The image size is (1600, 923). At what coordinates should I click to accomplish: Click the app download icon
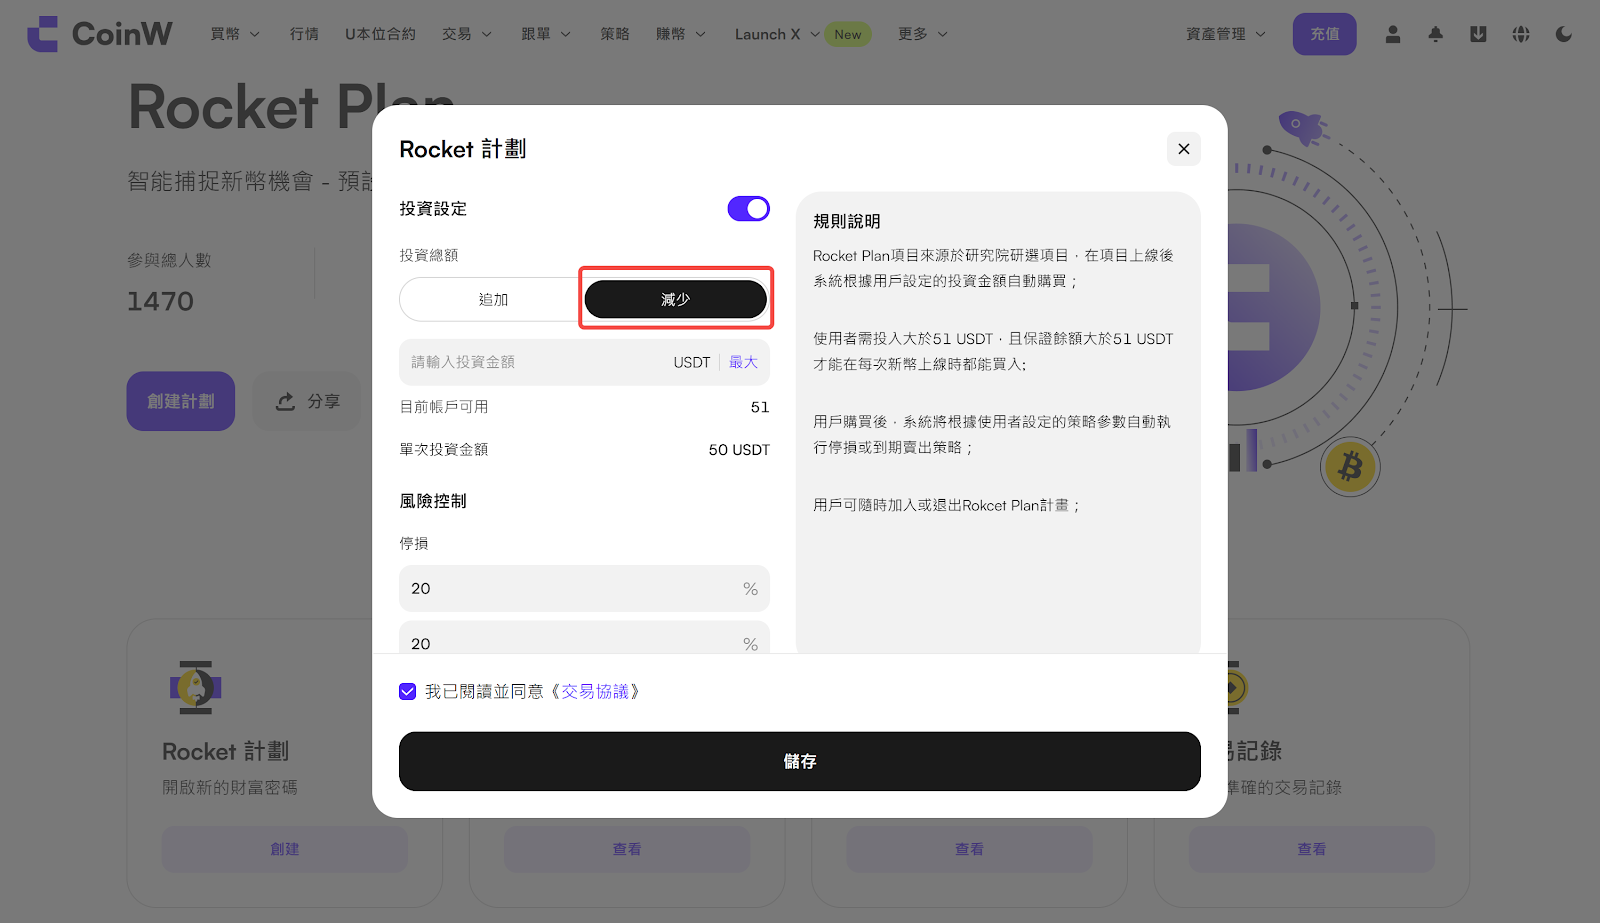[1478, 34]
